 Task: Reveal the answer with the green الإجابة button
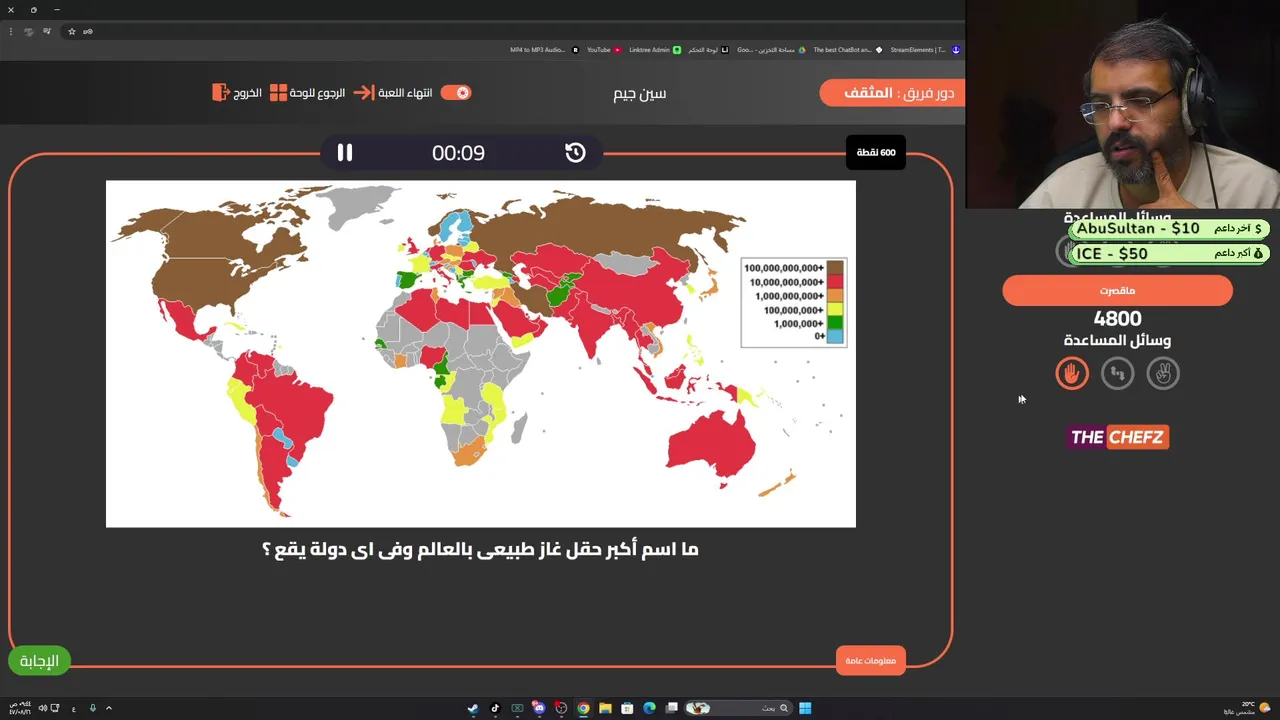[x=40, y=660]
